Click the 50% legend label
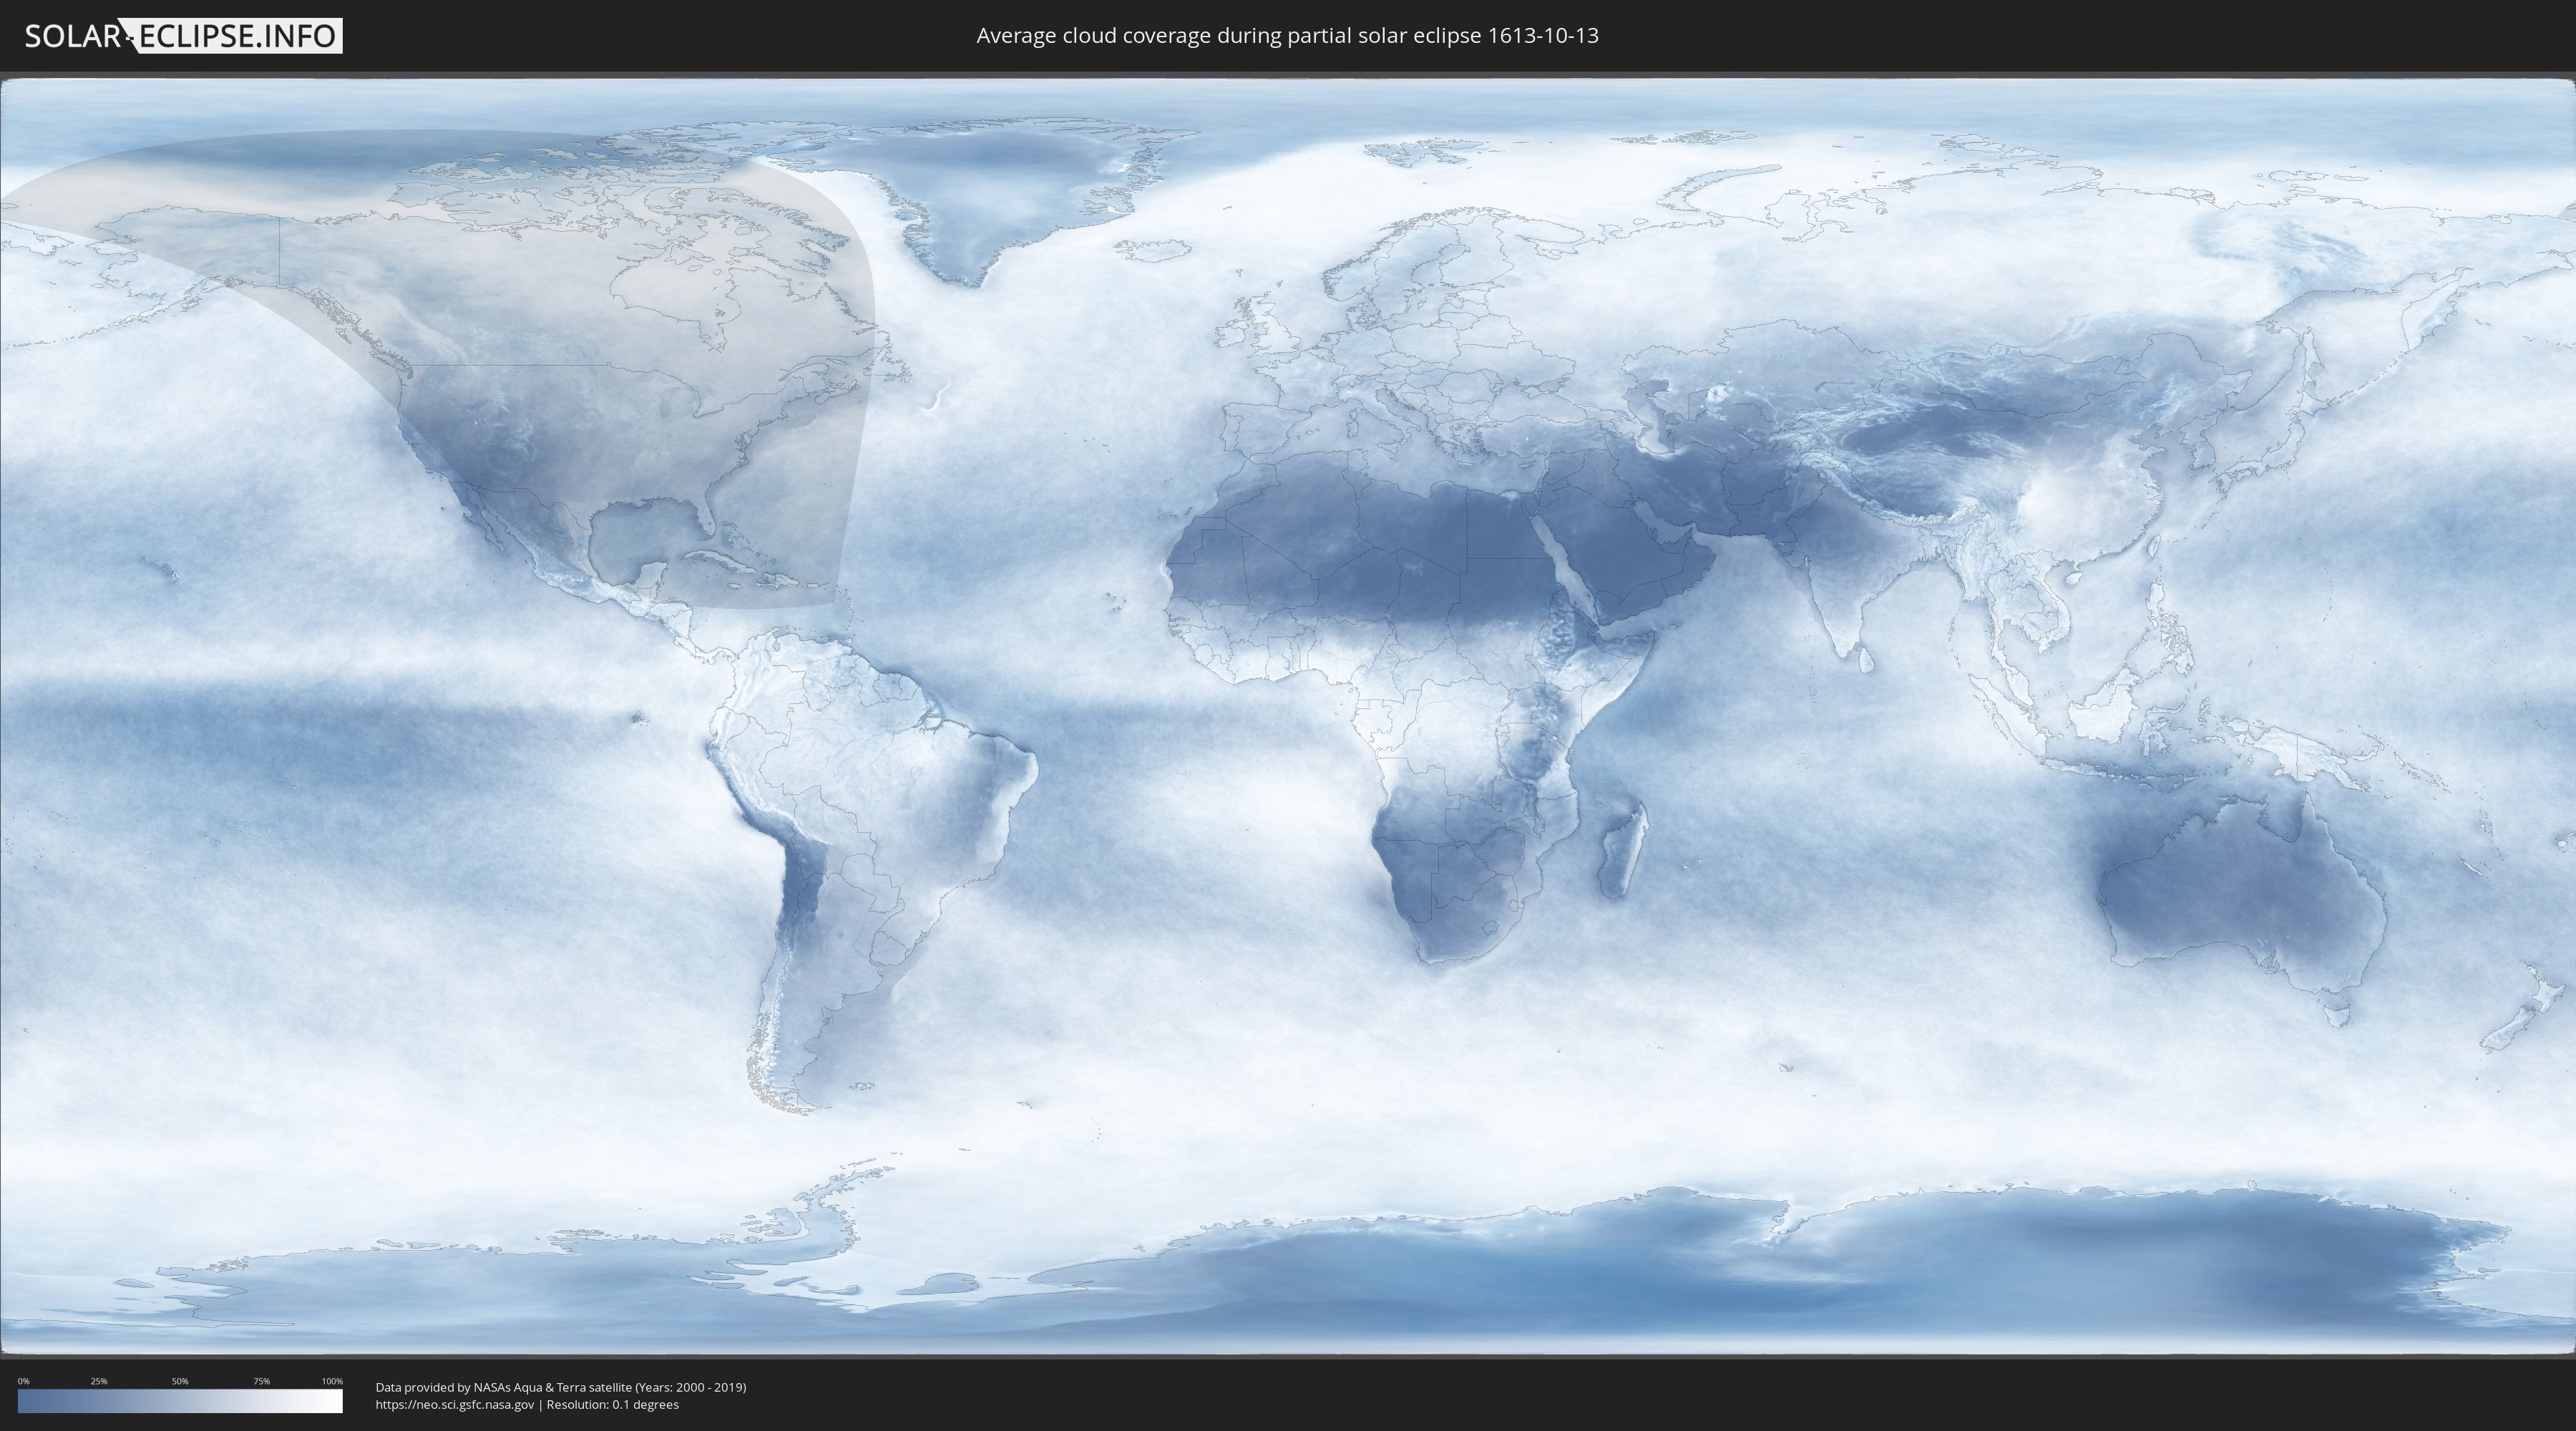Viewport: 2576px width, 1431px height. (x=180, y=1381)
